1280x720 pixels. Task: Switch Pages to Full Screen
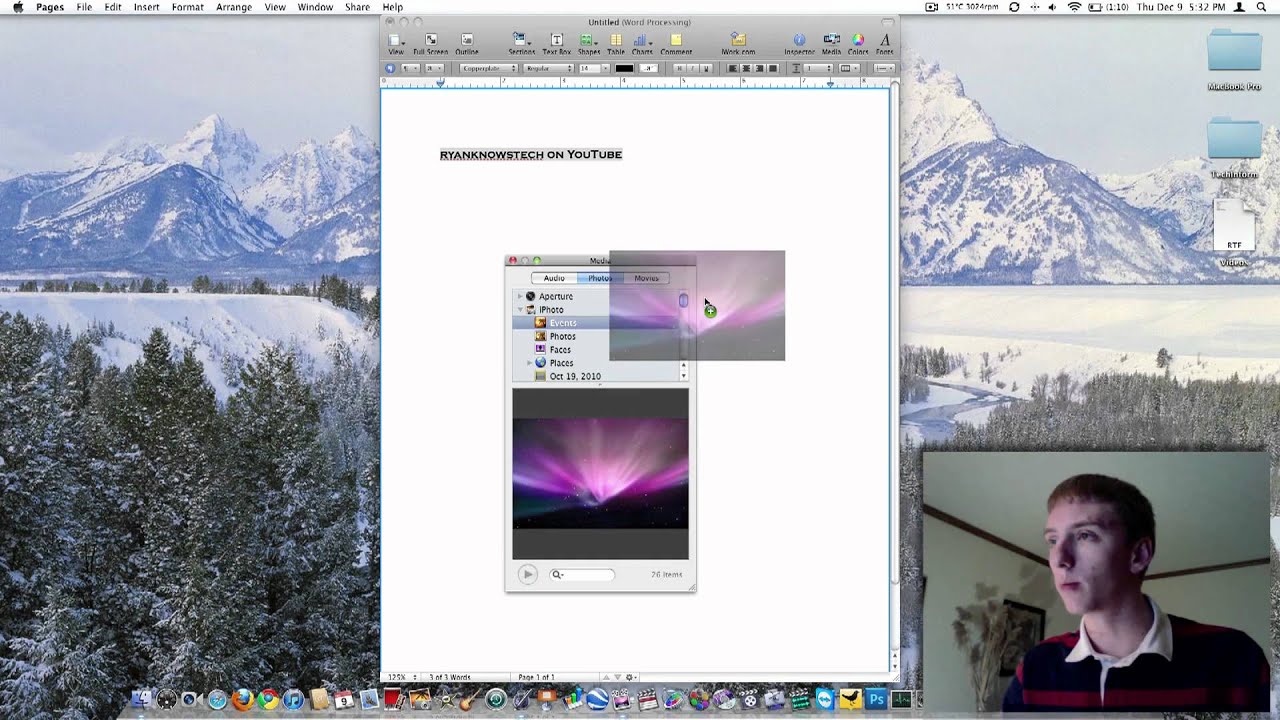tap(431, 43)
